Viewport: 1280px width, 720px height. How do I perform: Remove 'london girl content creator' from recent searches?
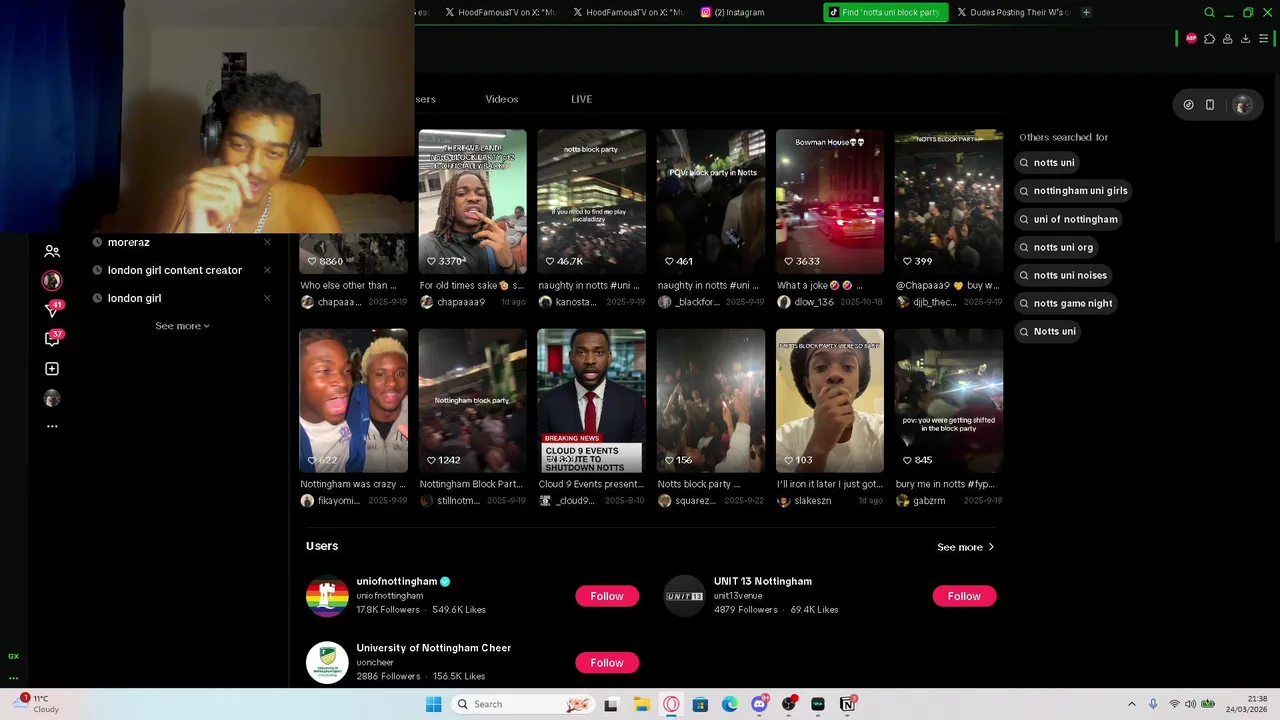click(267, 270)
